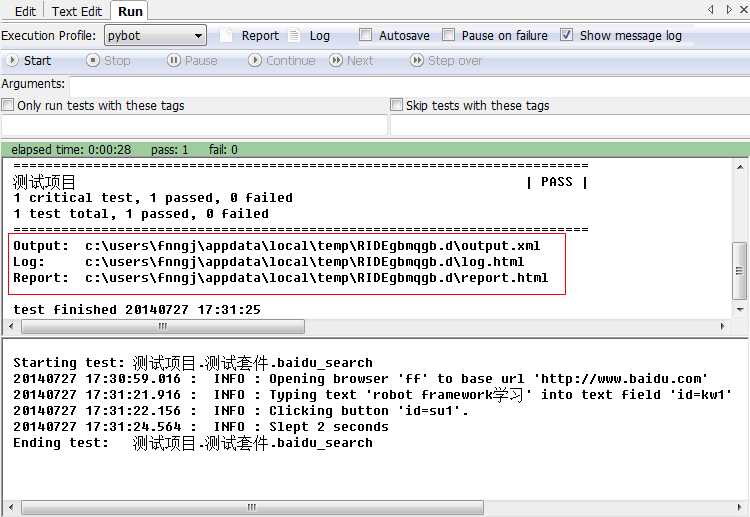Viewport: 750px width, 517px height.
Task: Click the 'pass: 1' status text
Action: tap(170, 150)
